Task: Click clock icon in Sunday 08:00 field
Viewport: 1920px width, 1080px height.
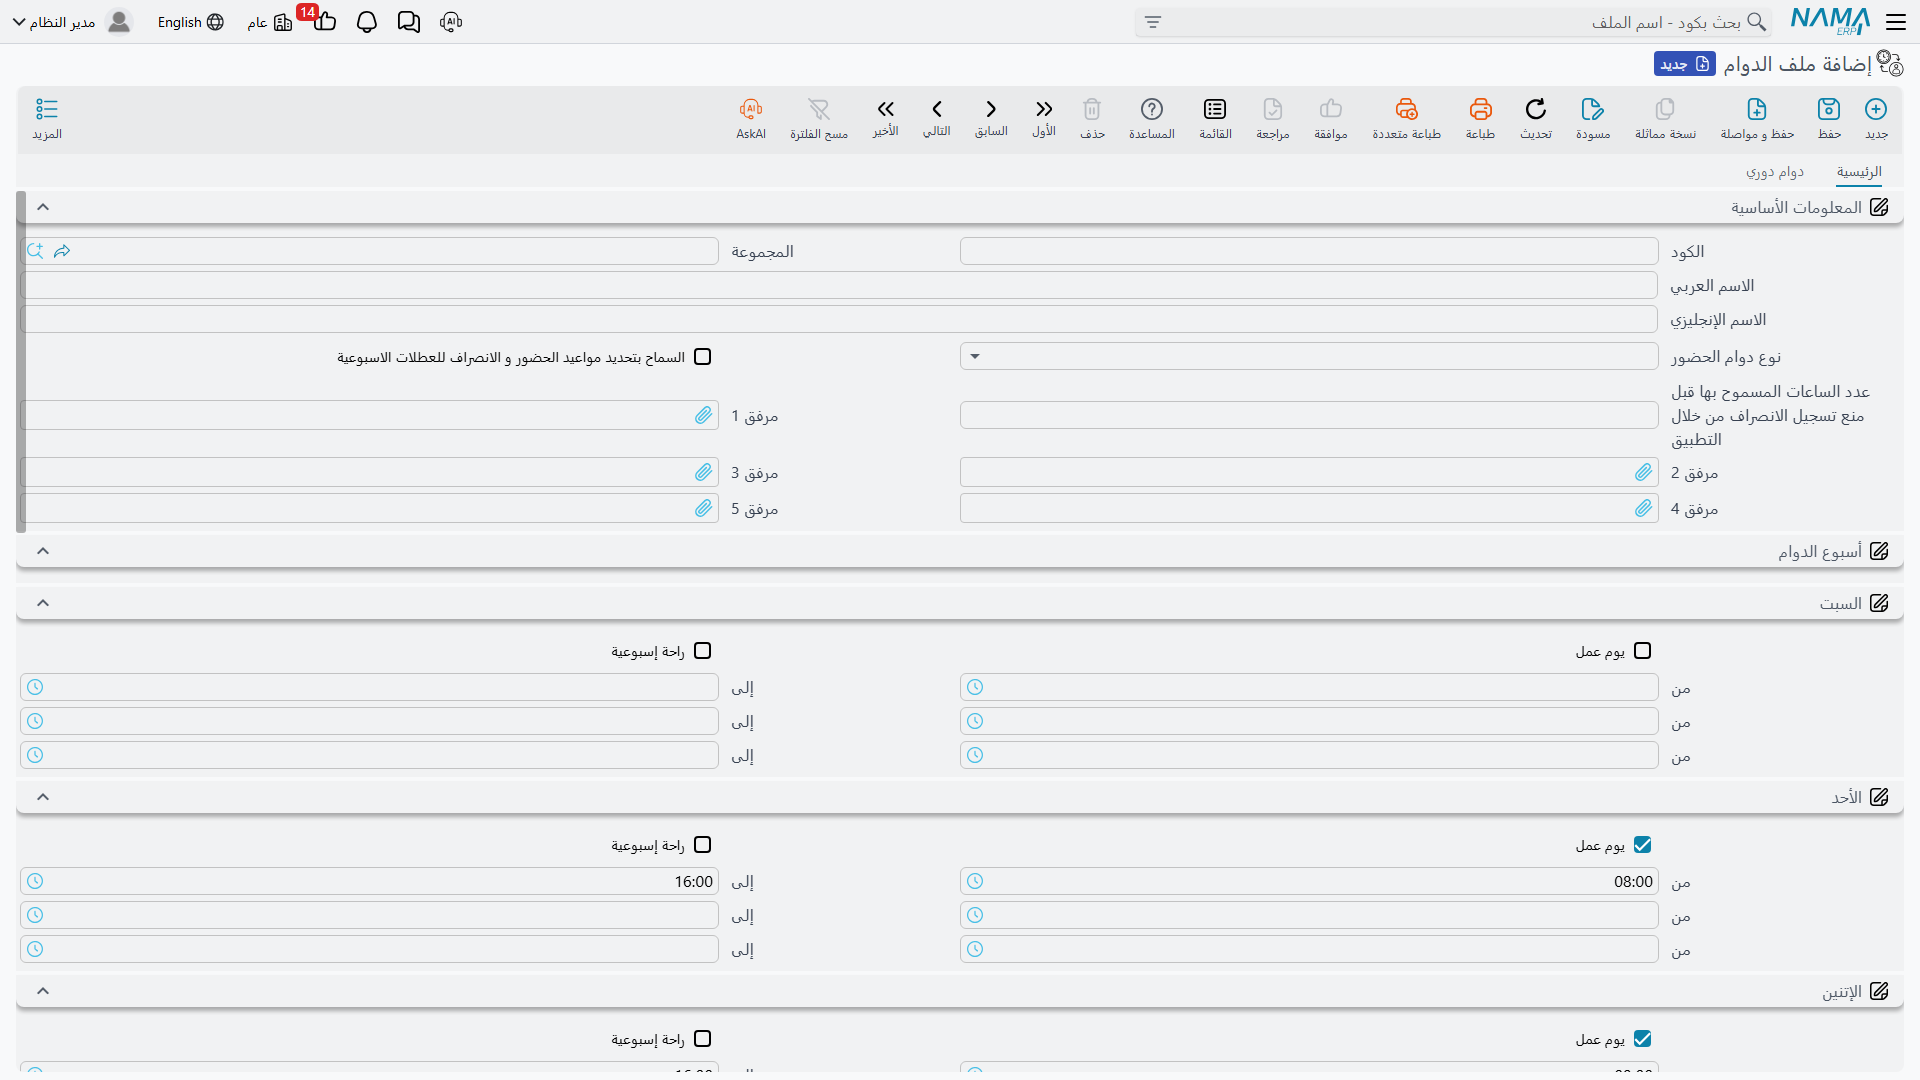Action: tap(975, 881)
